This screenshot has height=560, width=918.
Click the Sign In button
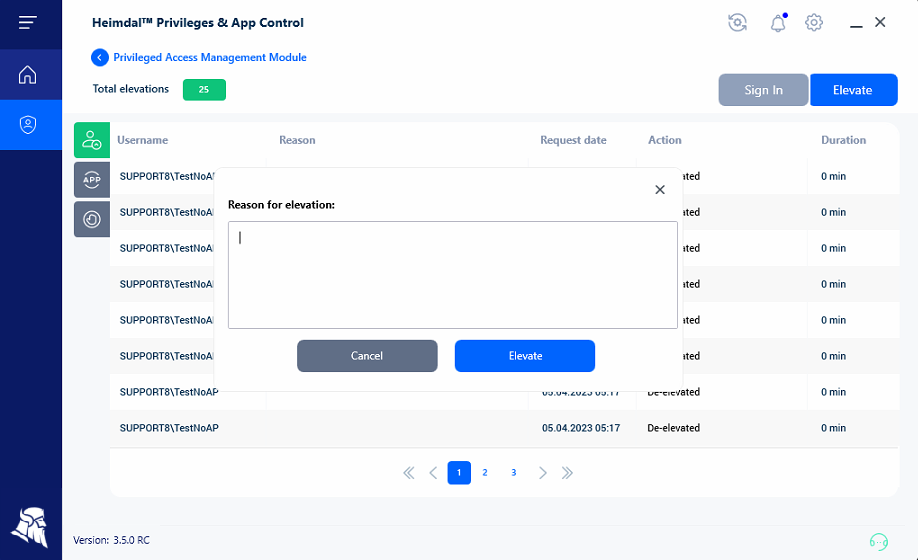coord(763,90)
